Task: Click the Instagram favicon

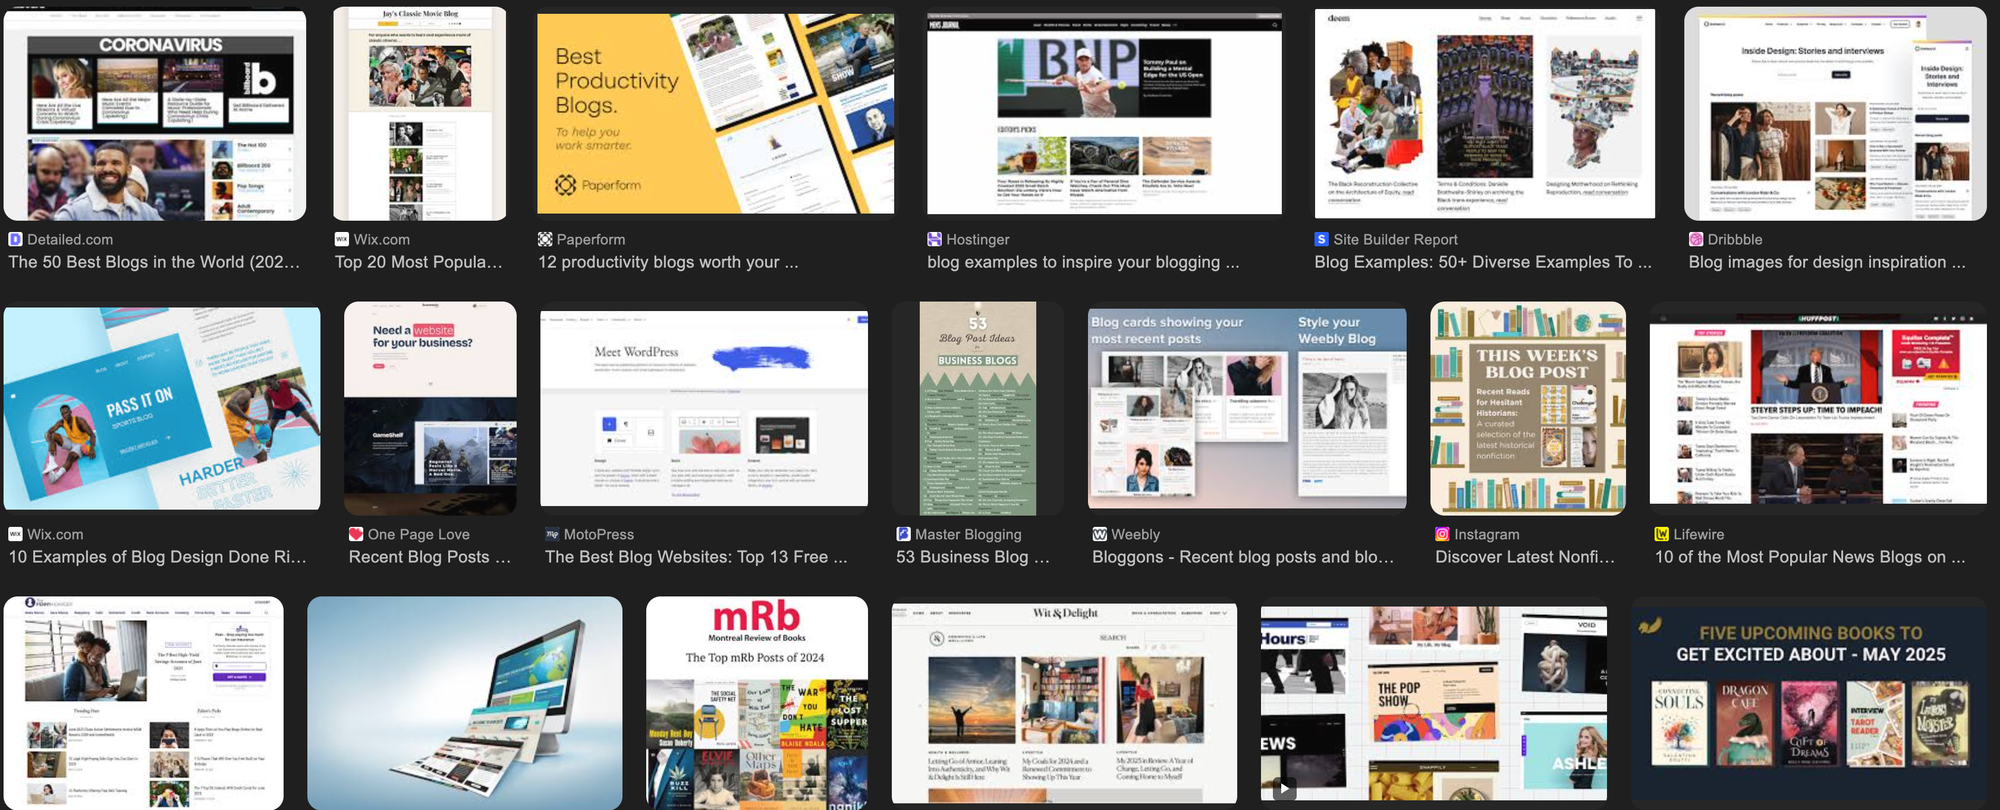Action: (x=1442, y=534)
